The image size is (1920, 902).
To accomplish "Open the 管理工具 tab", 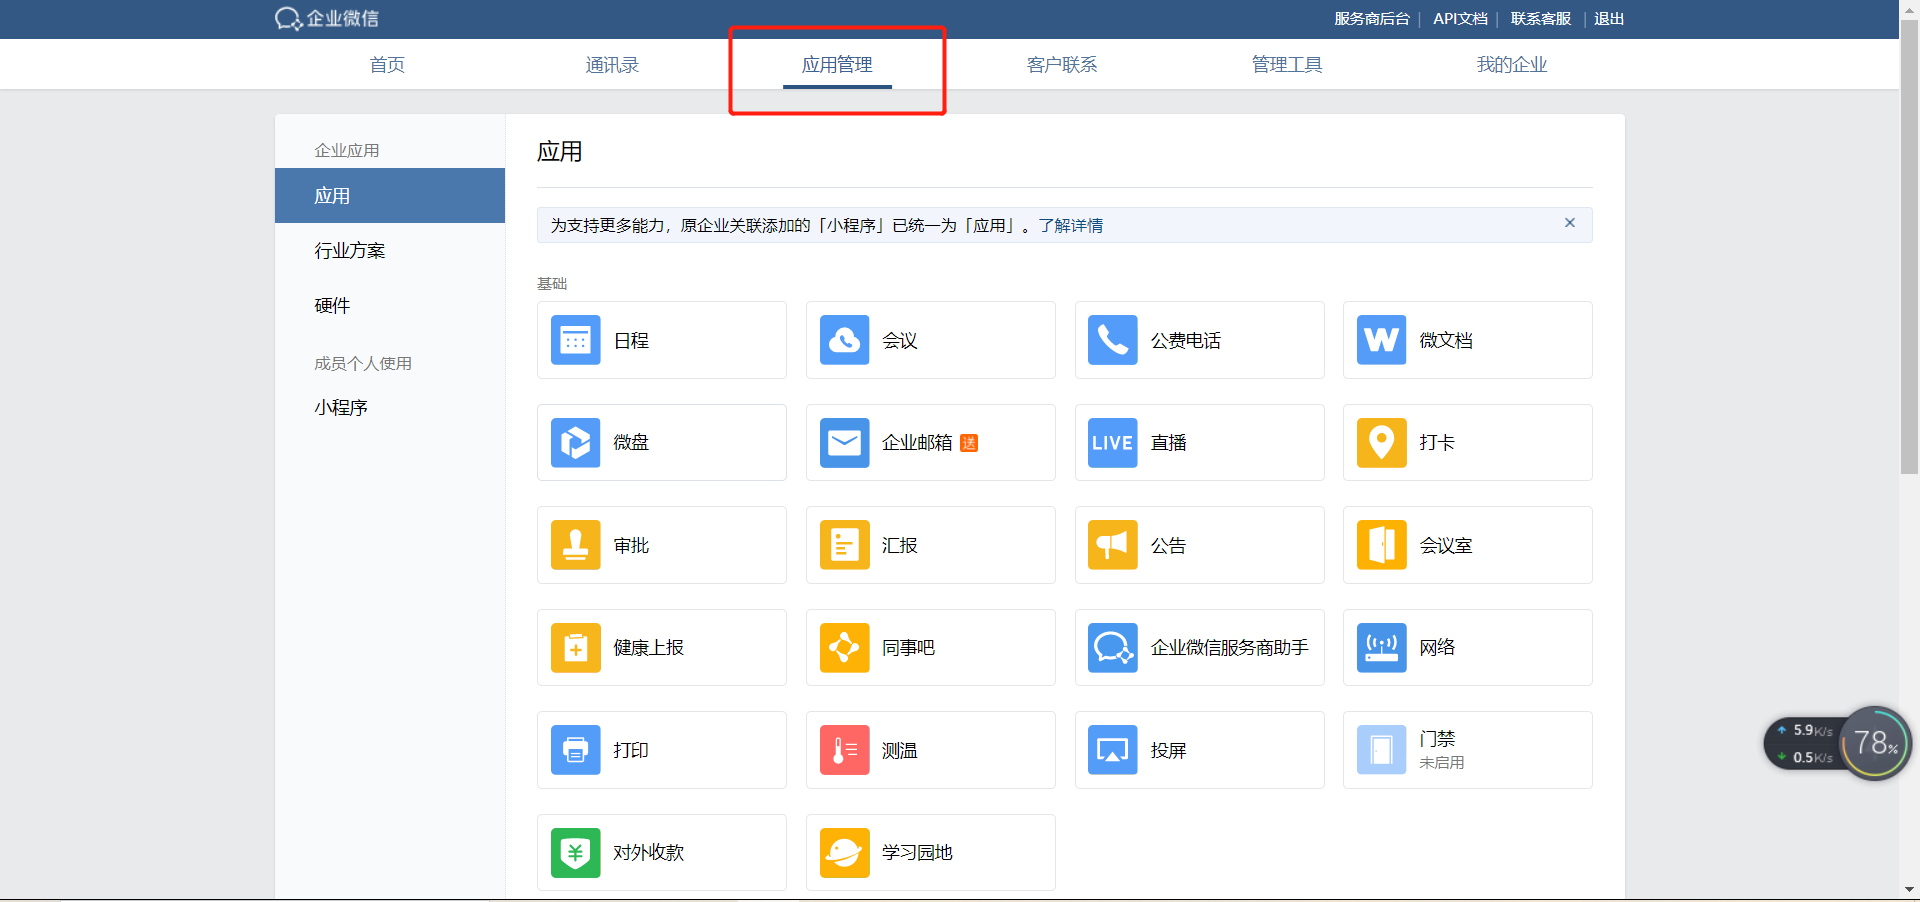I will [x=1287, y=65].
